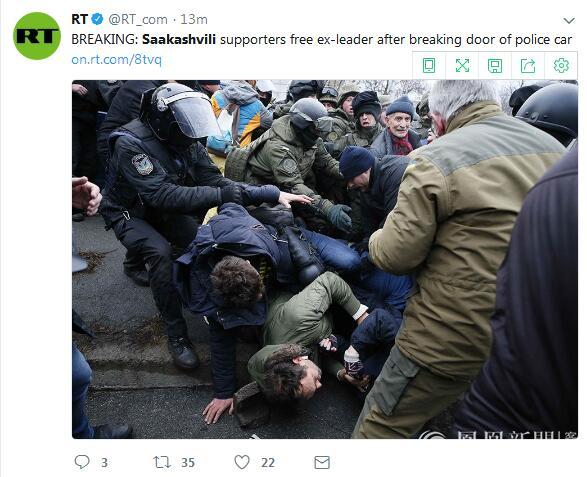Share the image via the arrow icon
Viewport: 587px width, 477px height.
(x=528, y=66)
